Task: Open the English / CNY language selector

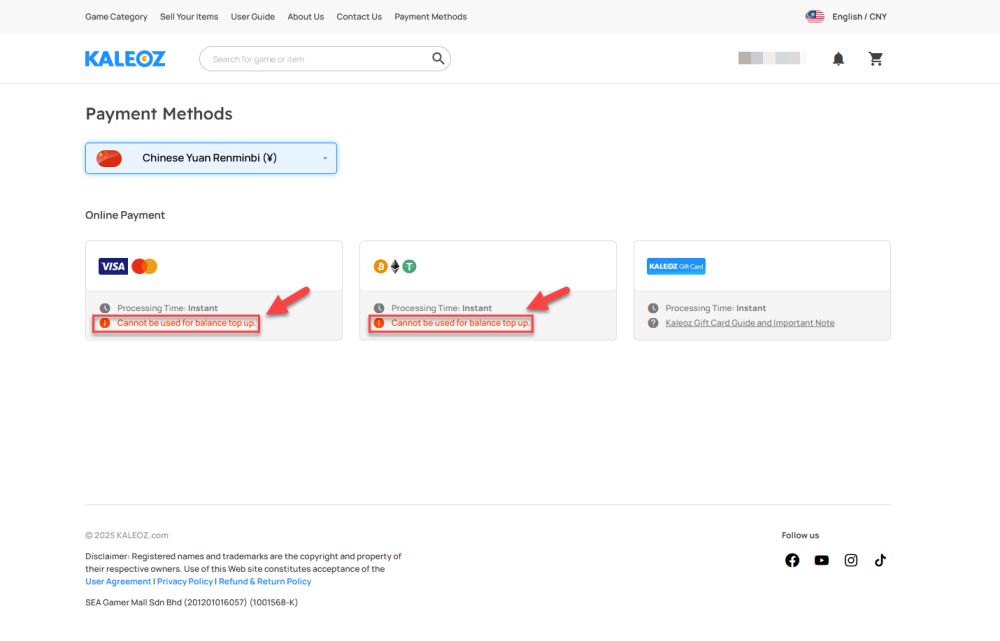Action: click(x=859, y=17)
